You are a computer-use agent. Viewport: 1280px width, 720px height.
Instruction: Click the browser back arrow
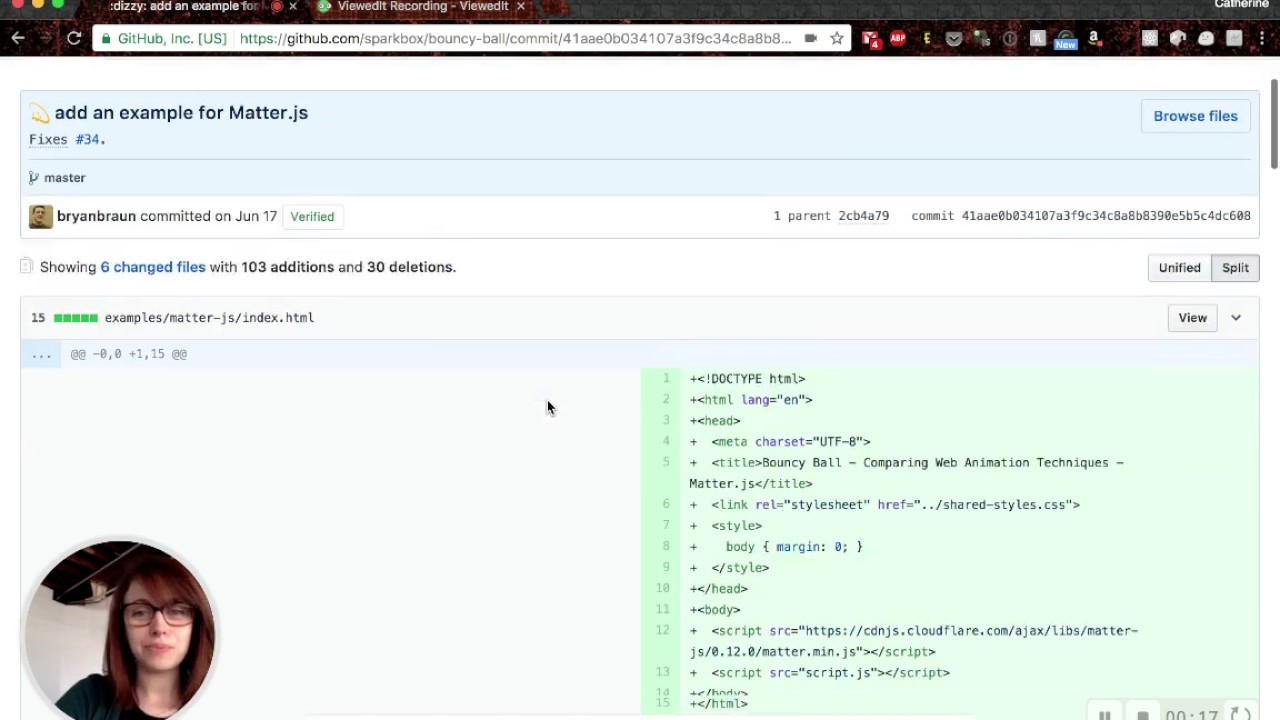(x=18, y=39)
